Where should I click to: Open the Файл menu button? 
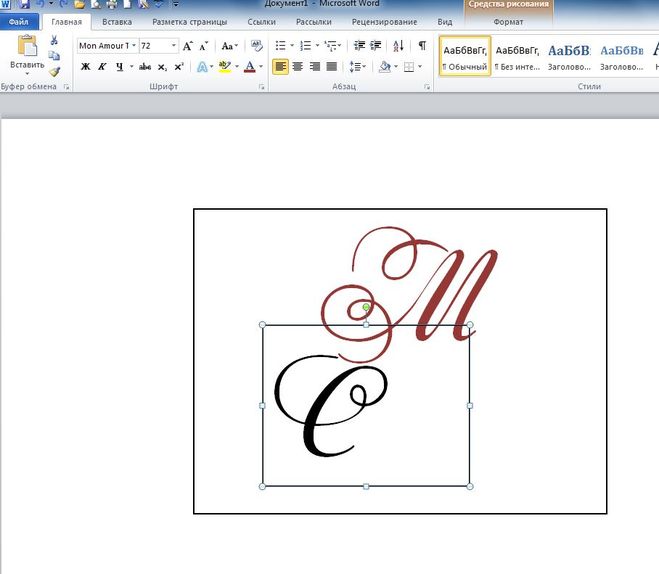(19, 21)
